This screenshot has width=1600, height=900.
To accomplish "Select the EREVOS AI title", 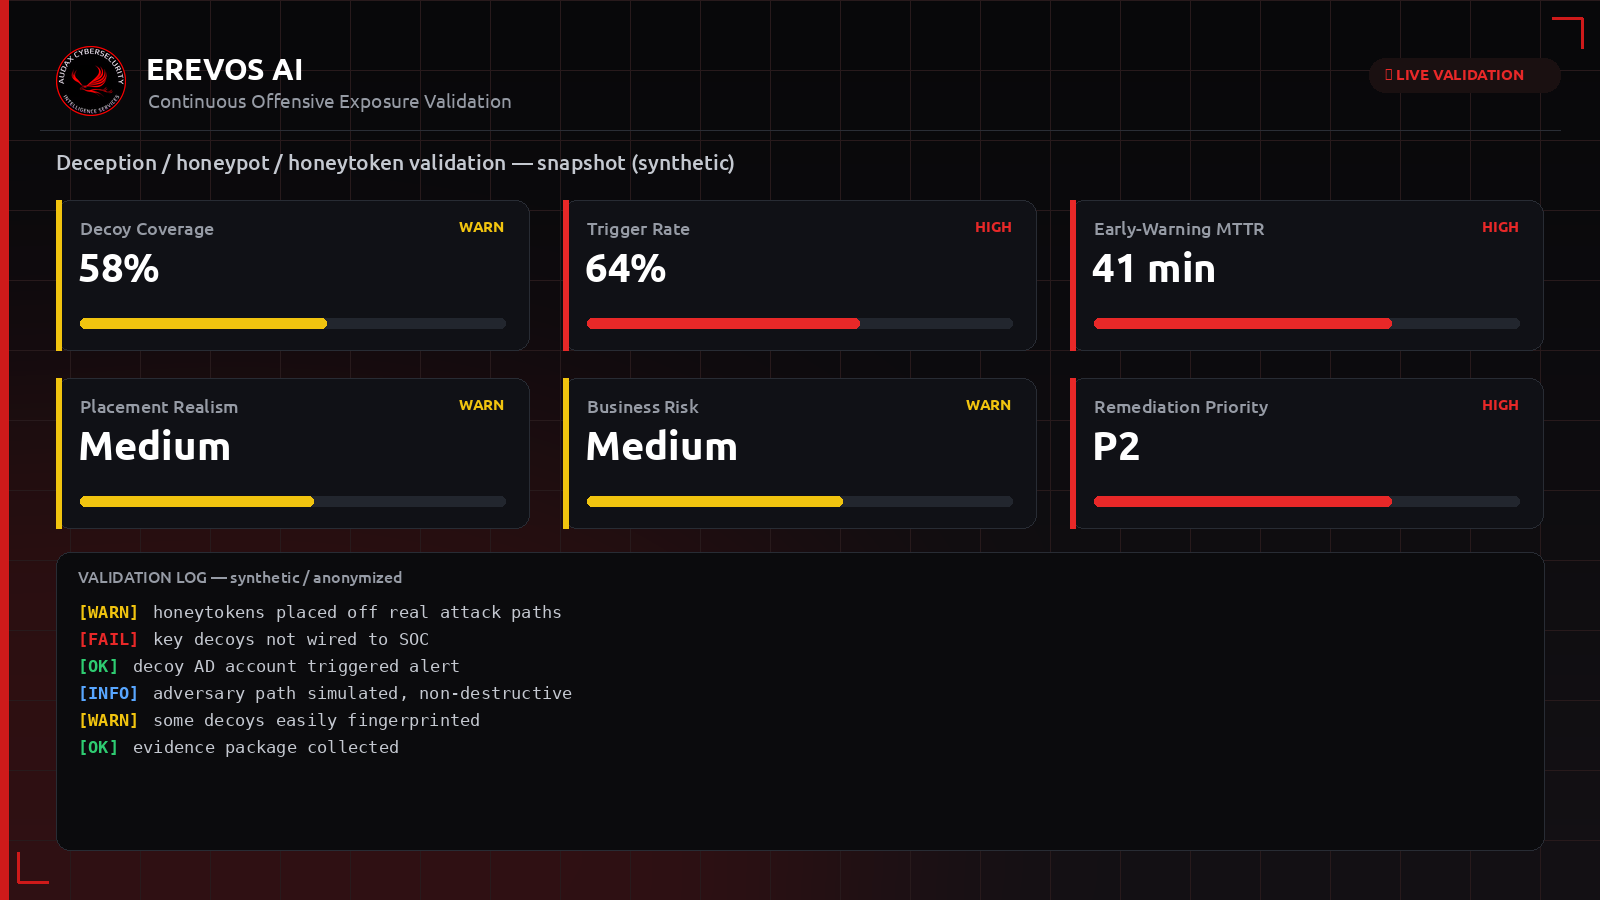I will [x=225, y=70].
